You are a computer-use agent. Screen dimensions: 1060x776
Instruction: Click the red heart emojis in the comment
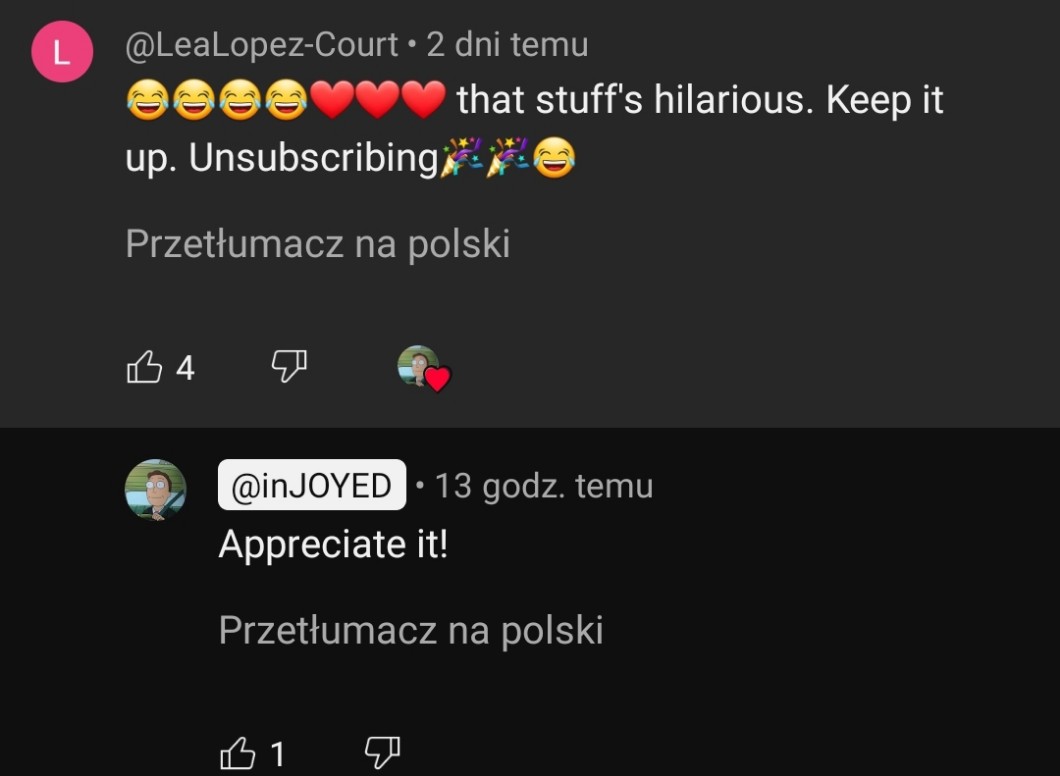point(376,101)
